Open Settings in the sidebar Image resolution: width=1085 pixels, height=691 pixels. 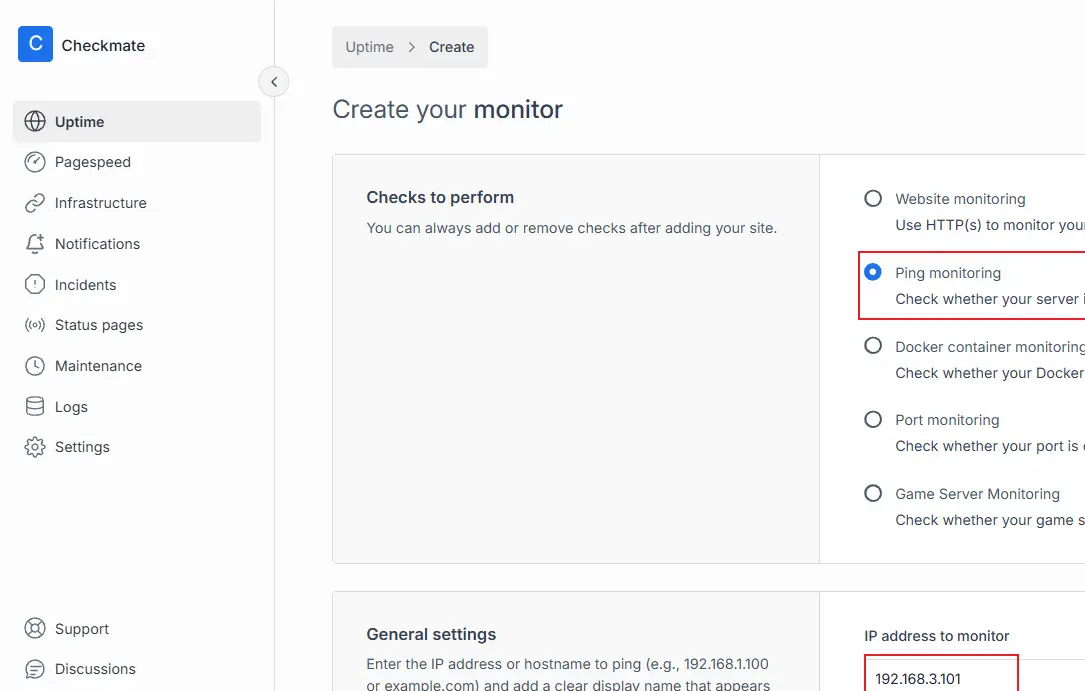pos(82,447)
